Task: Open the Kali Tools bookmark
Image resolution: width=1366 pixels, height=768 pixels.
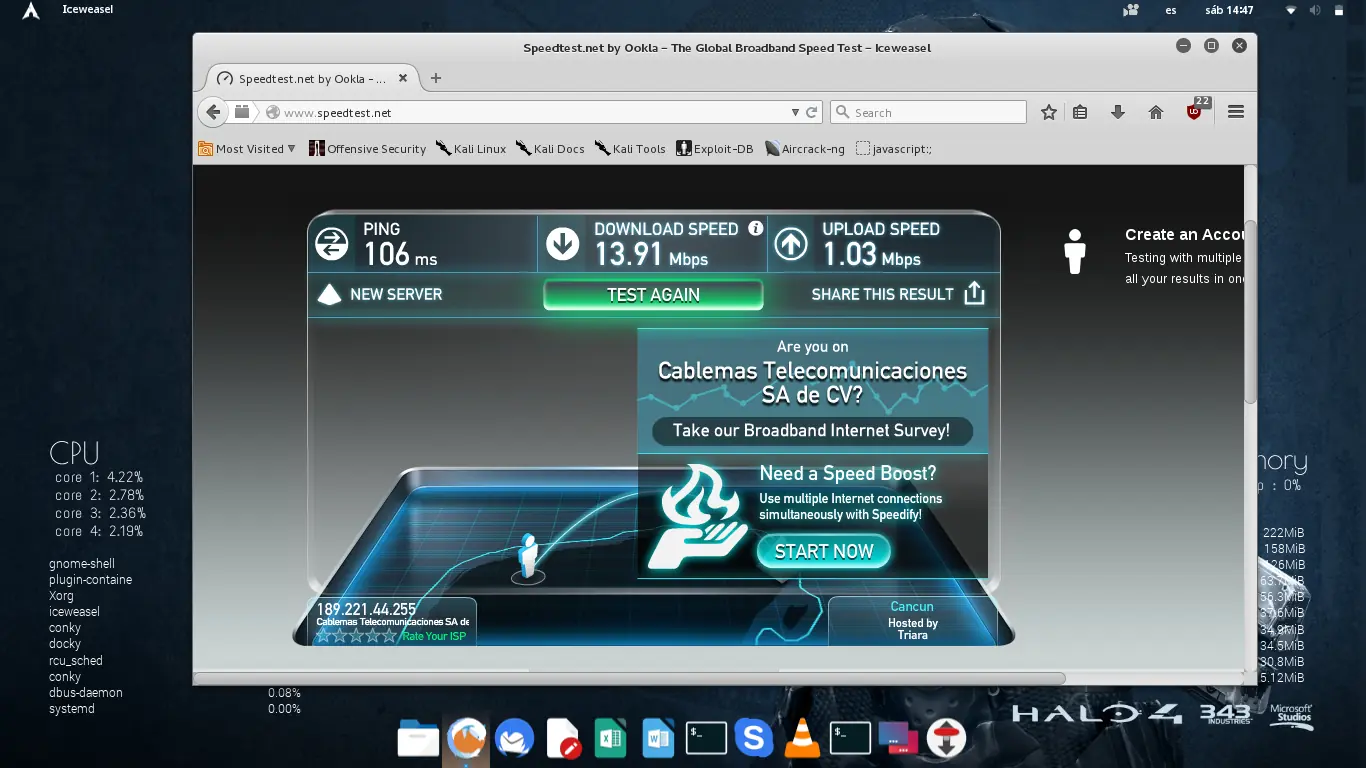Action: (x=630, y=149)
